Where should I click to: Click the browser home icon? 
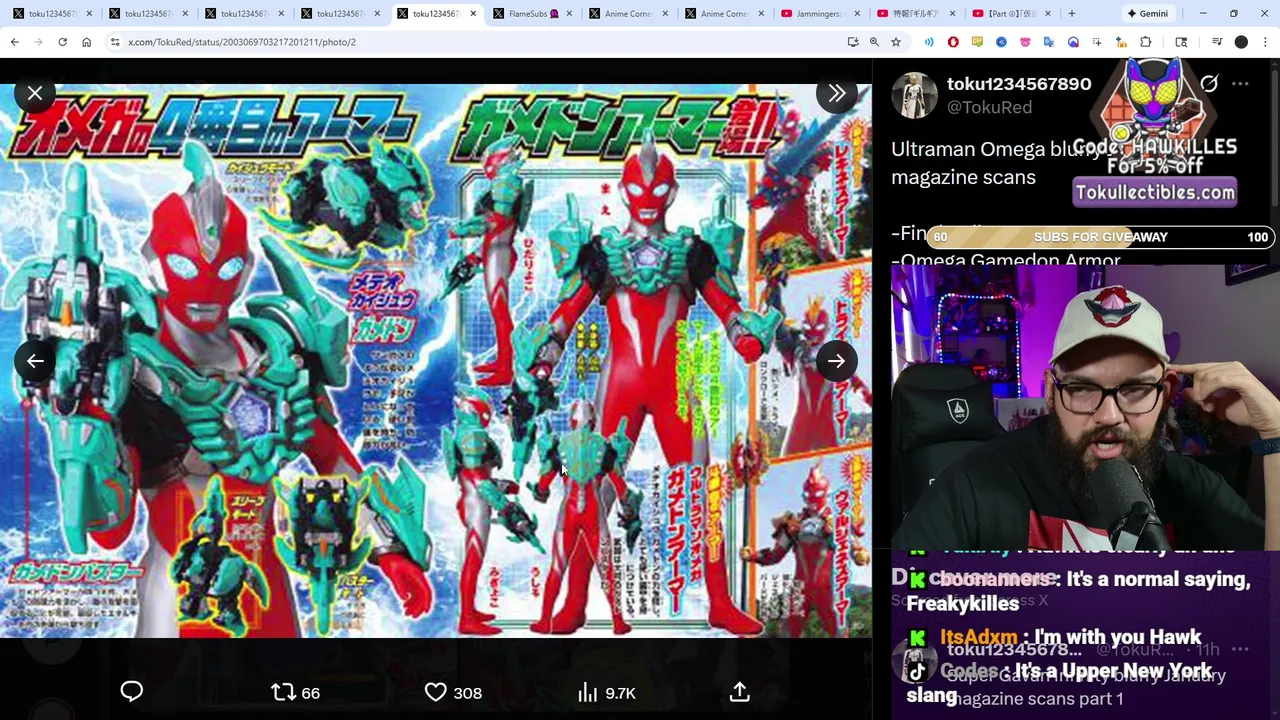pos(87,42)
